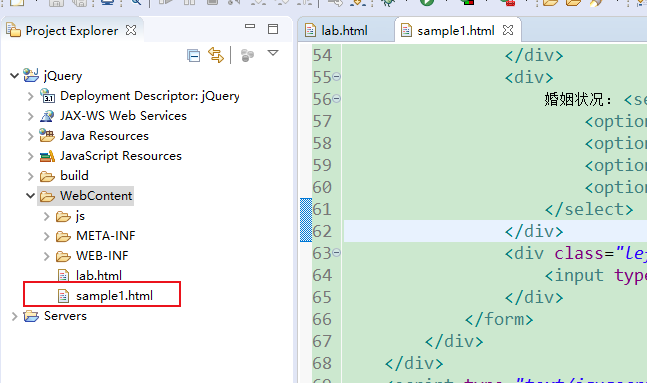Expand Java Resources node

30,136
